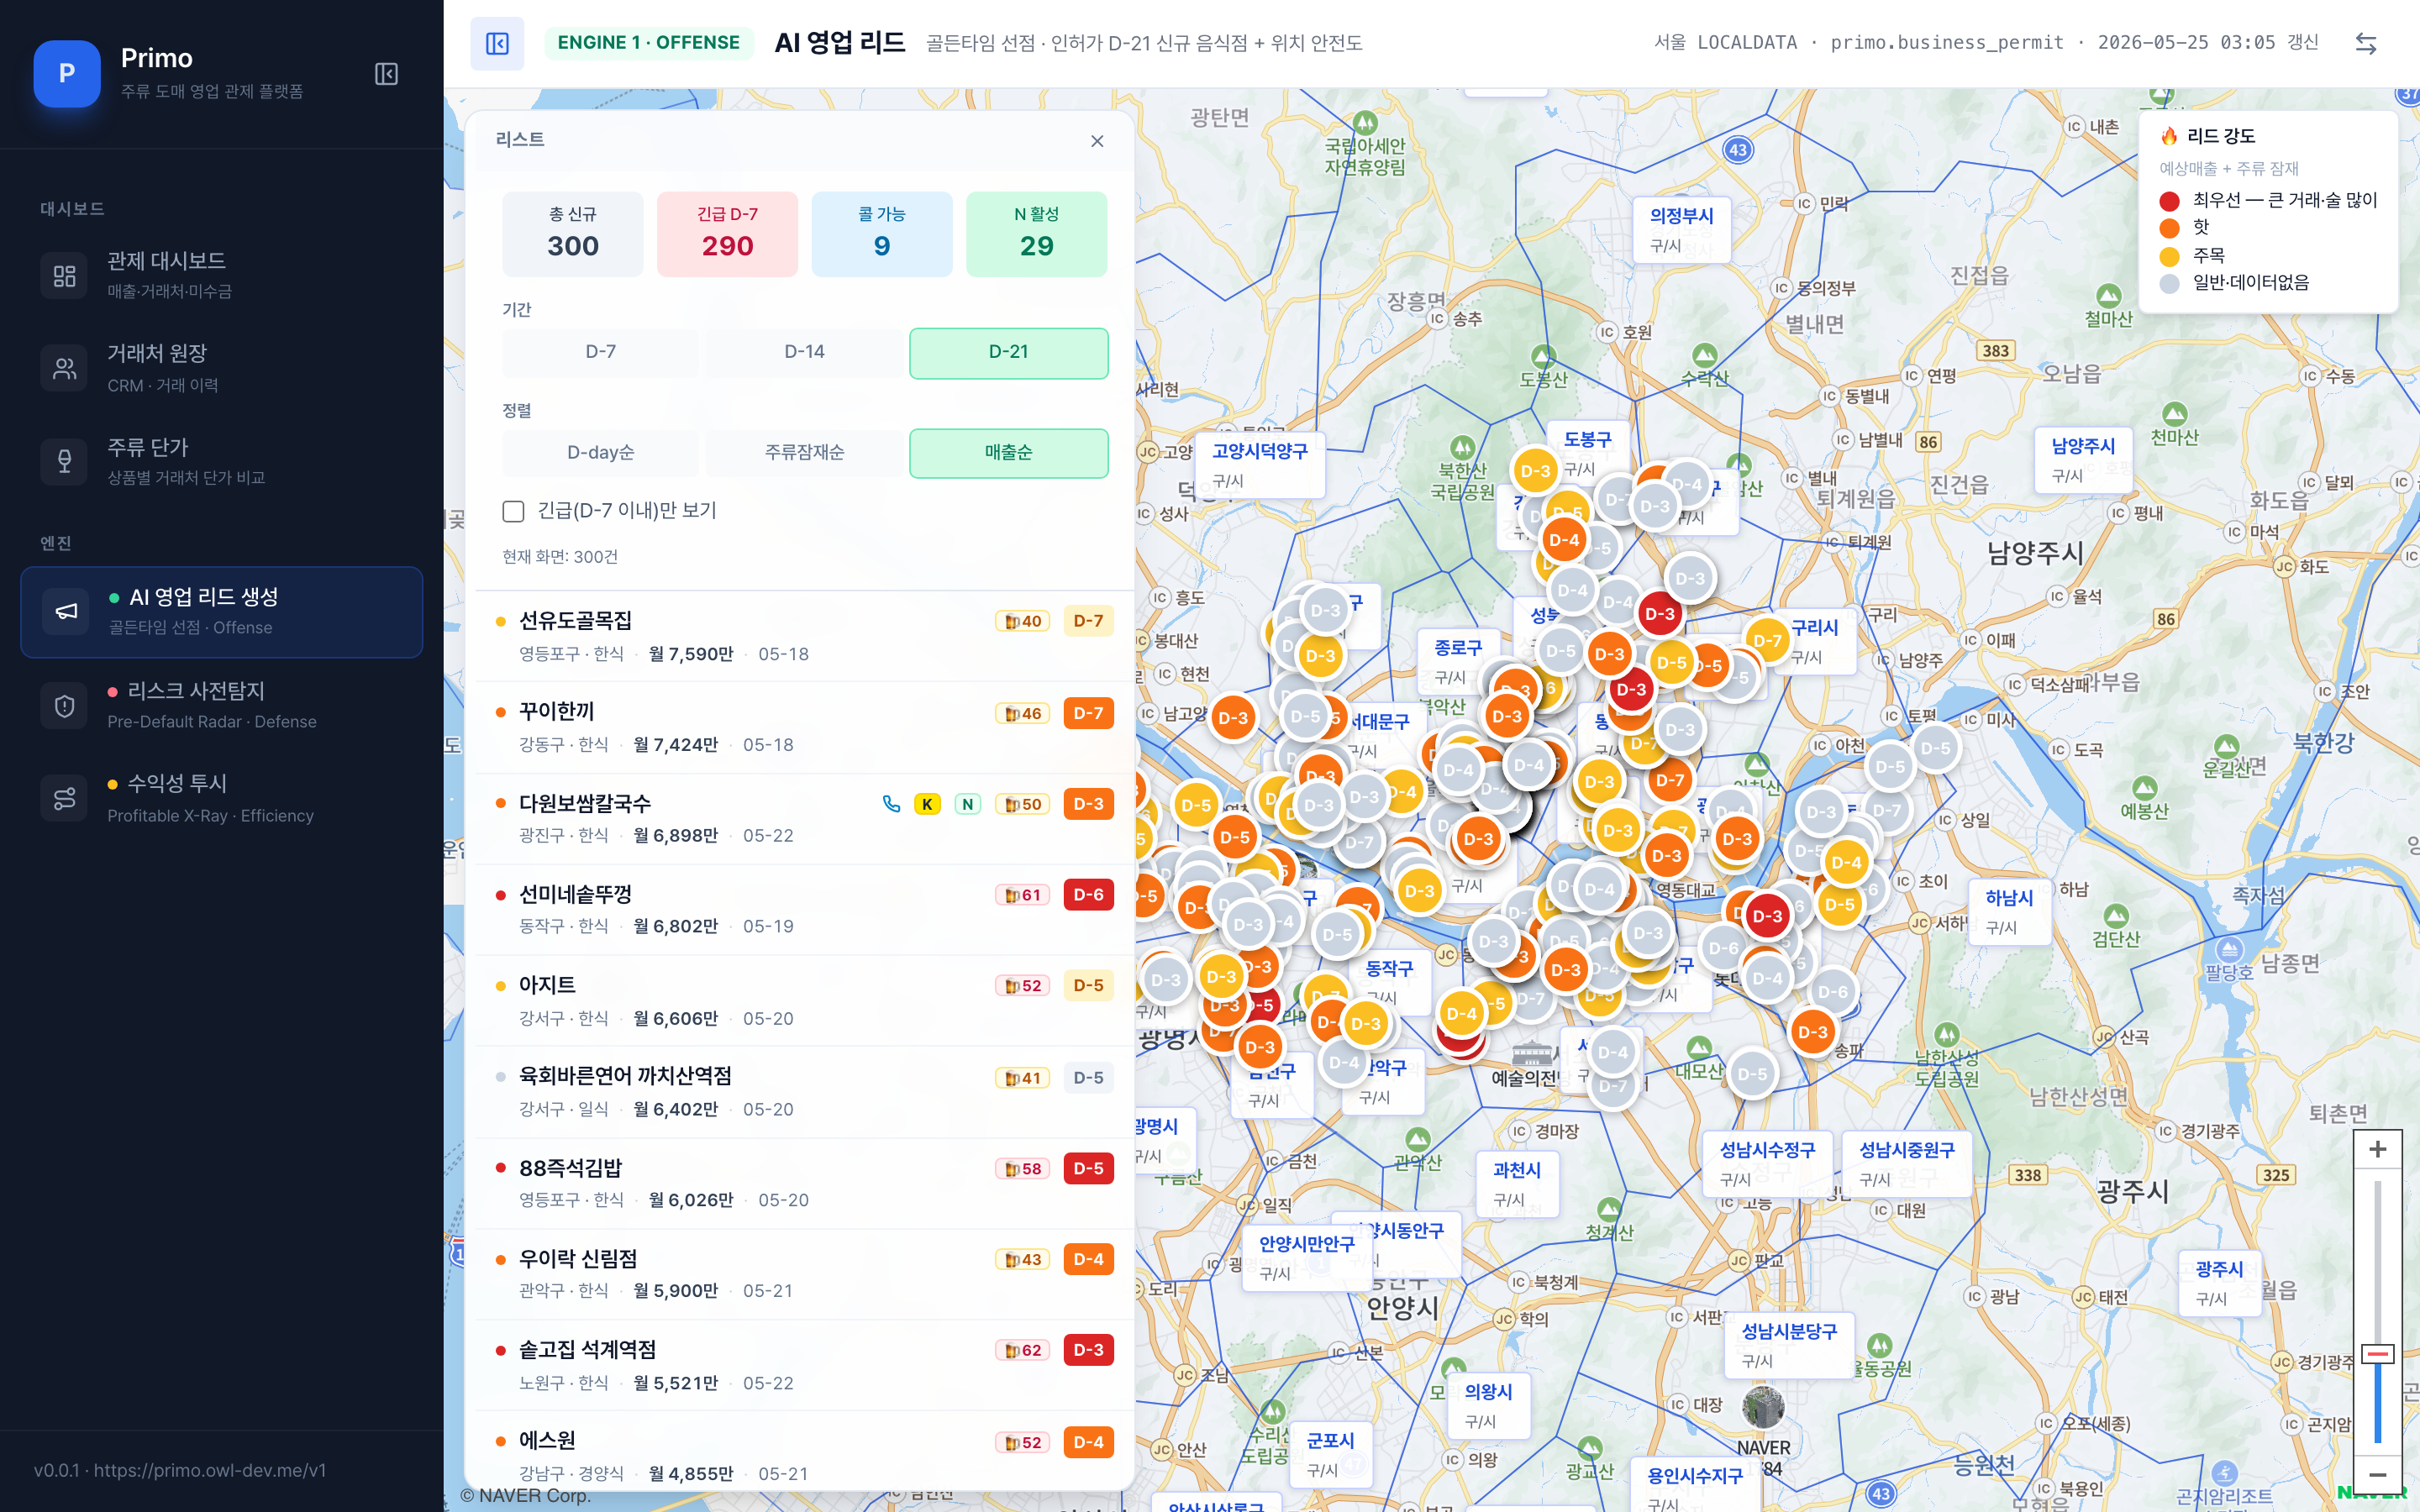Click the 의정부시 map district label
The width and height of the screenshot is (2420, 1512).
(x=1682, y=229)
